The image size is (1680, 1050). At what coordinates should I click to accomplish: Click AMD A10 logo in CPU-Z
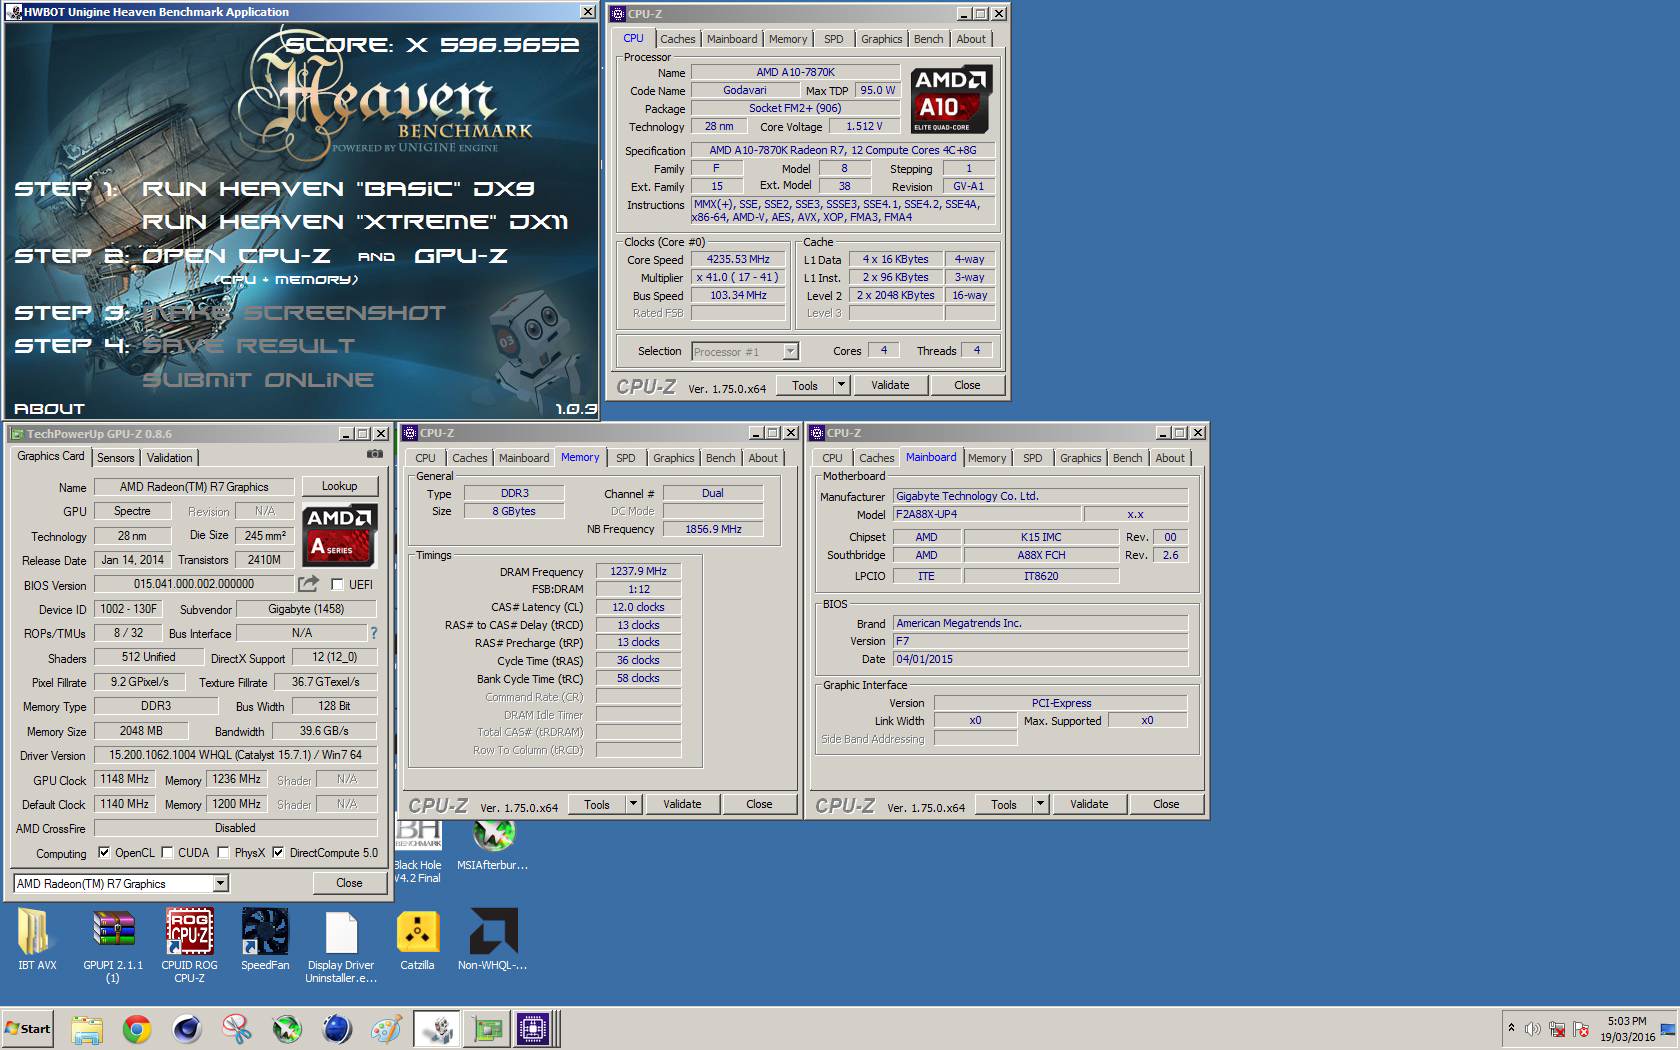pos(951,99)
